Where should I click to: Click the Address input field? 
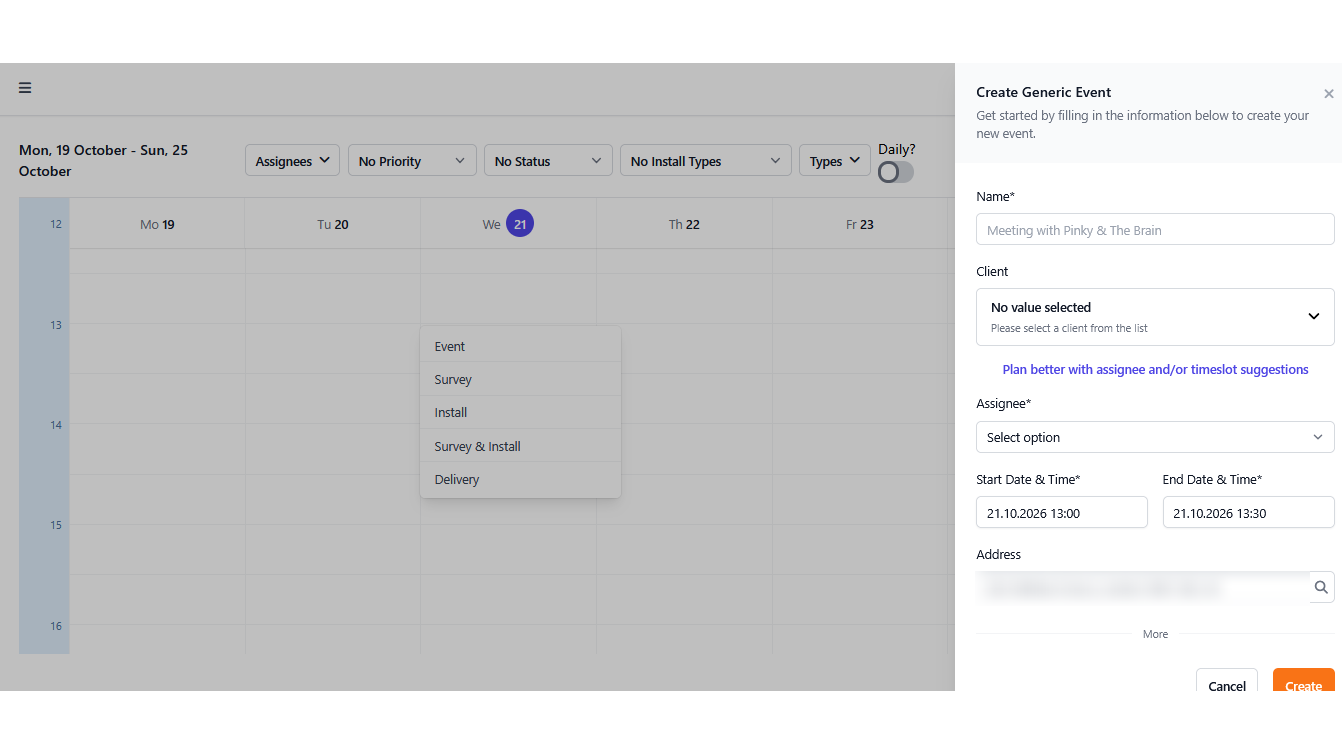[x=1143, y=587]
